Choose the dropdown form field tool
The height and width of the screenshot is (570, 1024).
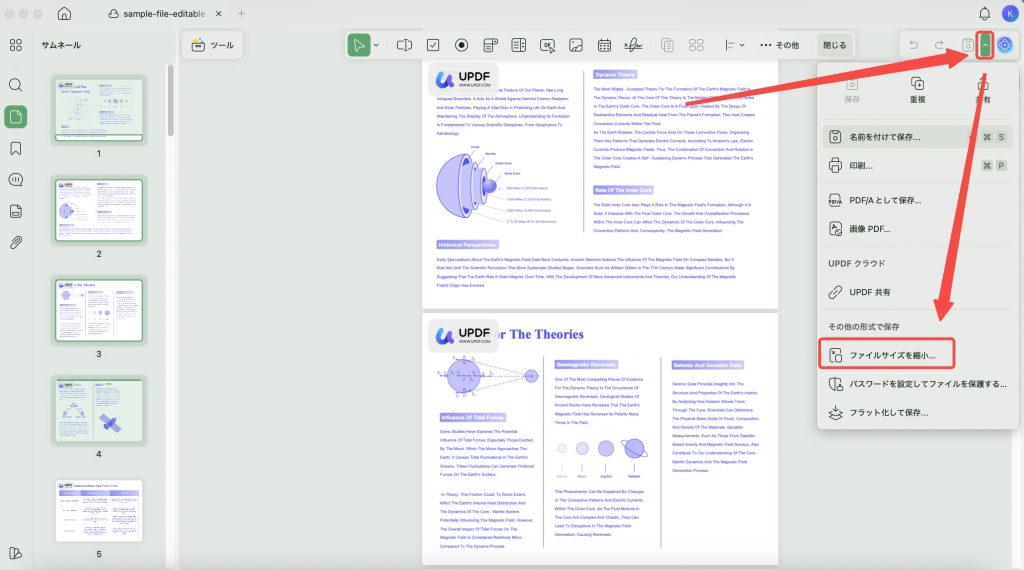tap(490, 45)
